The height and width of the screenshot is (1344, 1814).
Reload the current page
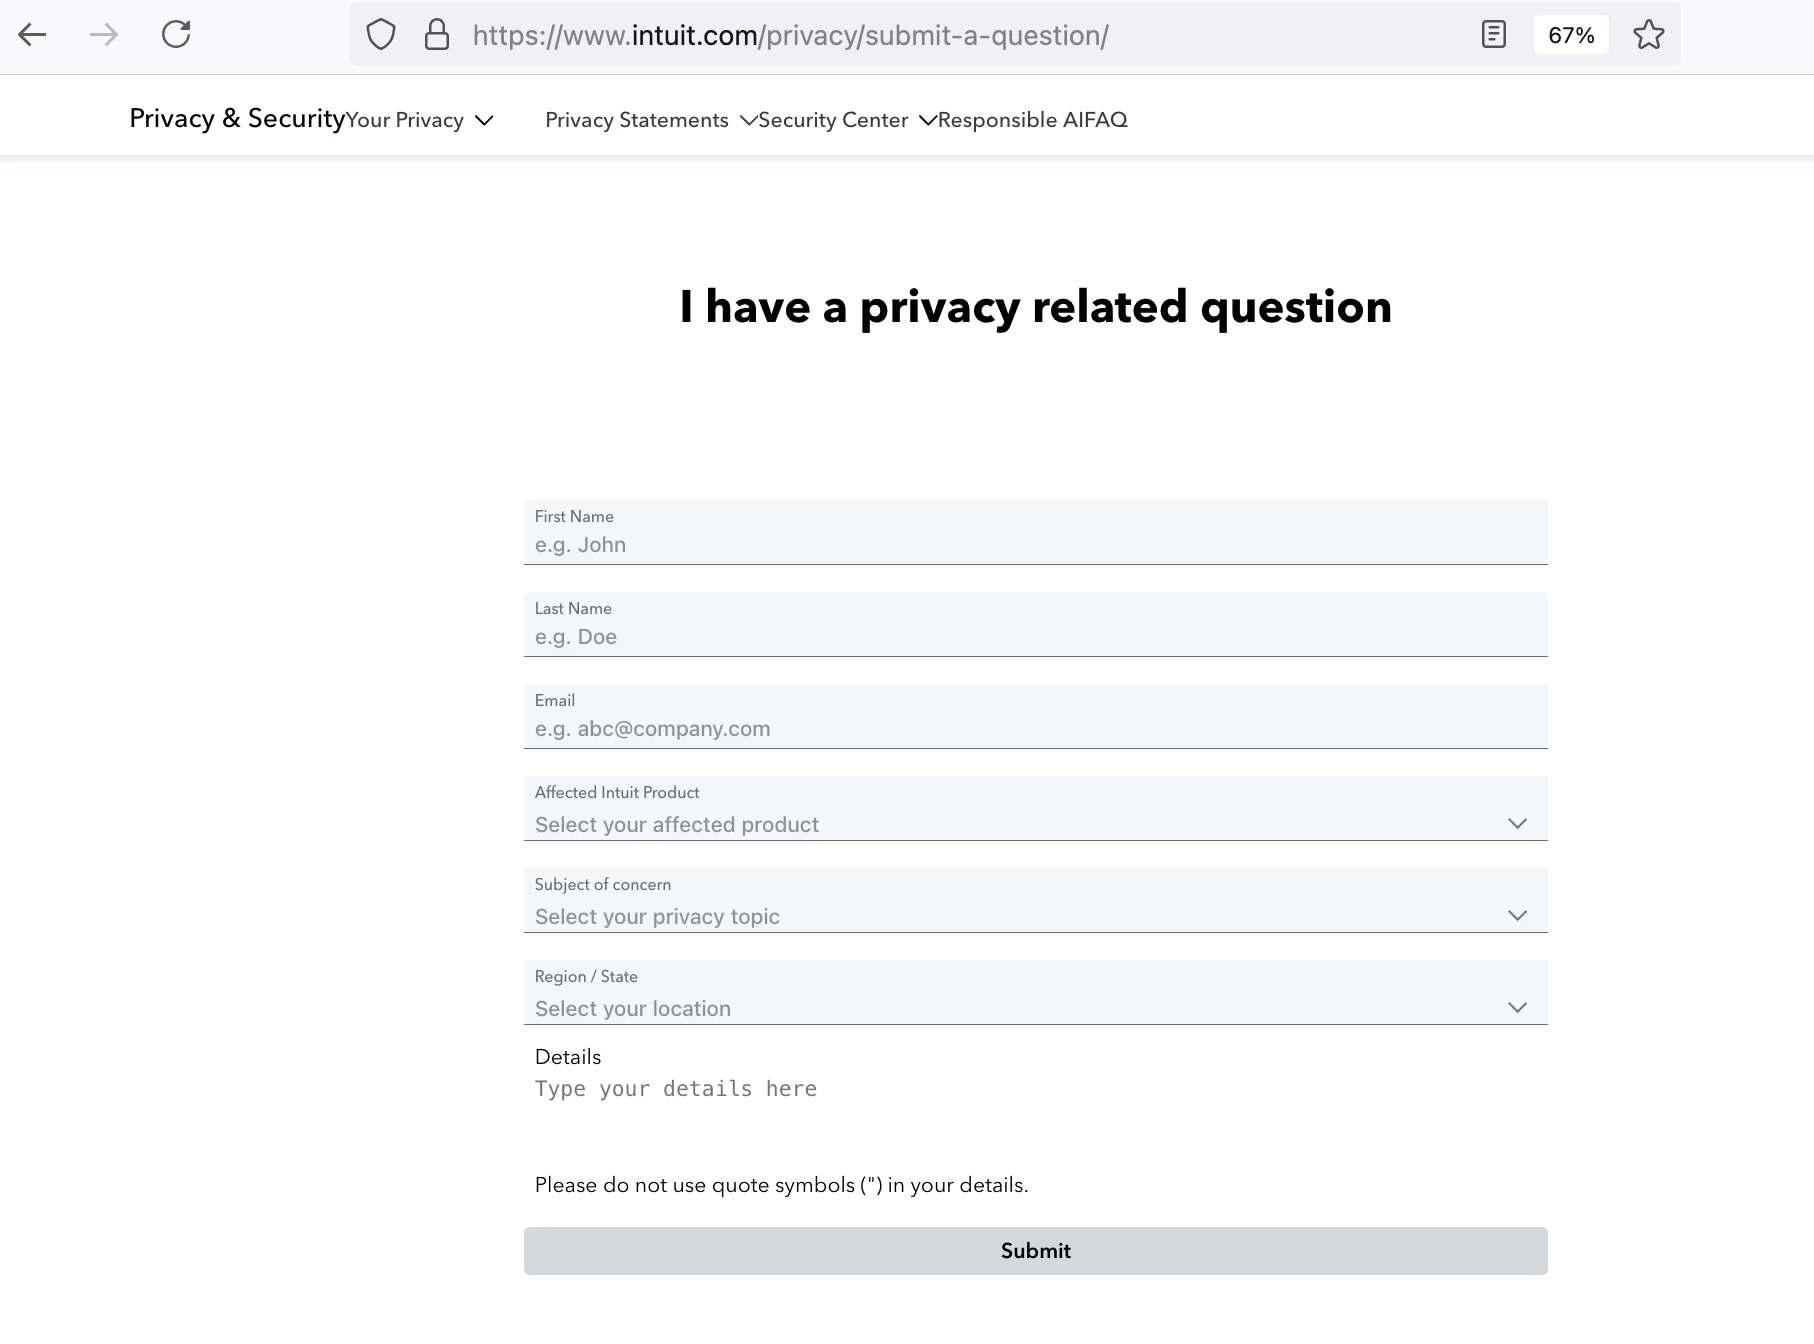(176, 35)
